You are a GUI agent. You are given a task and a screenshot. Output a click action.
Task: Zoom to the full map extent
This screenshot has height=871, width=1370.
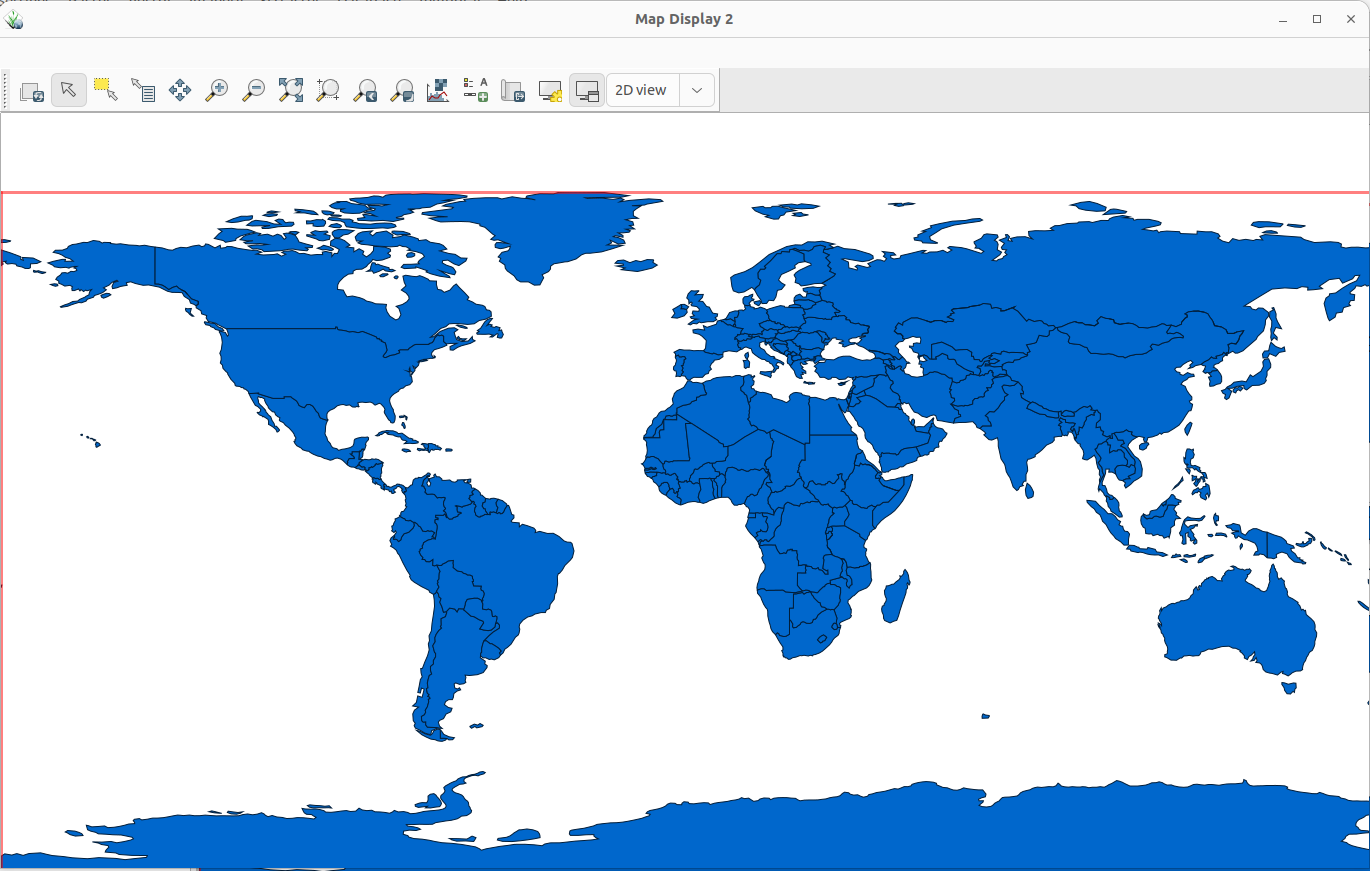290,90
